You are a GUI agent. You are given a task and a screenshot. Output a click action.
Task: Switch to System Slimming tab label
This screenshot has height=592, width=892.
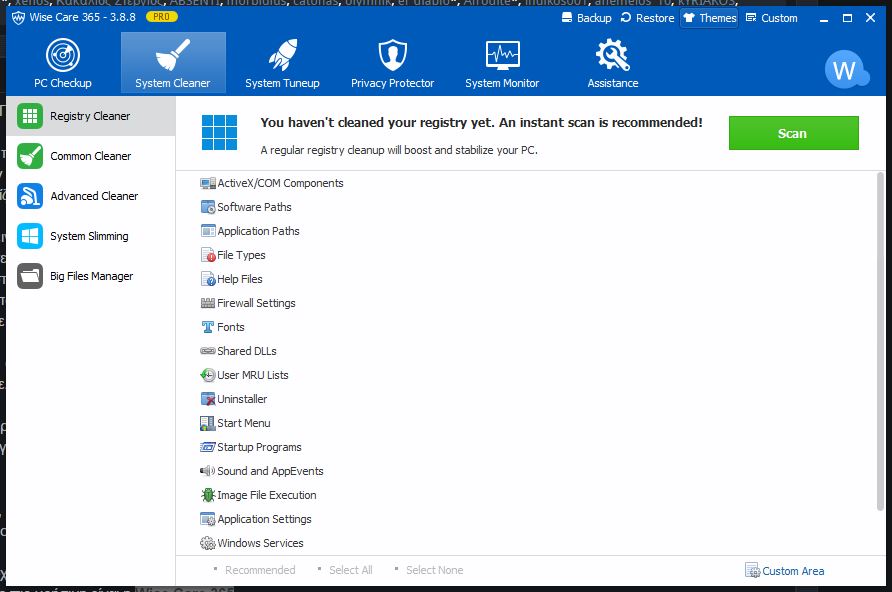point(89,236)
